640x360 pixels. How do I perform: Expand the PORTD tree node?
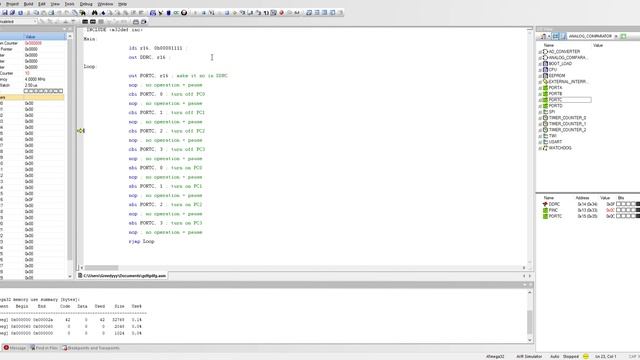point(540,106)
